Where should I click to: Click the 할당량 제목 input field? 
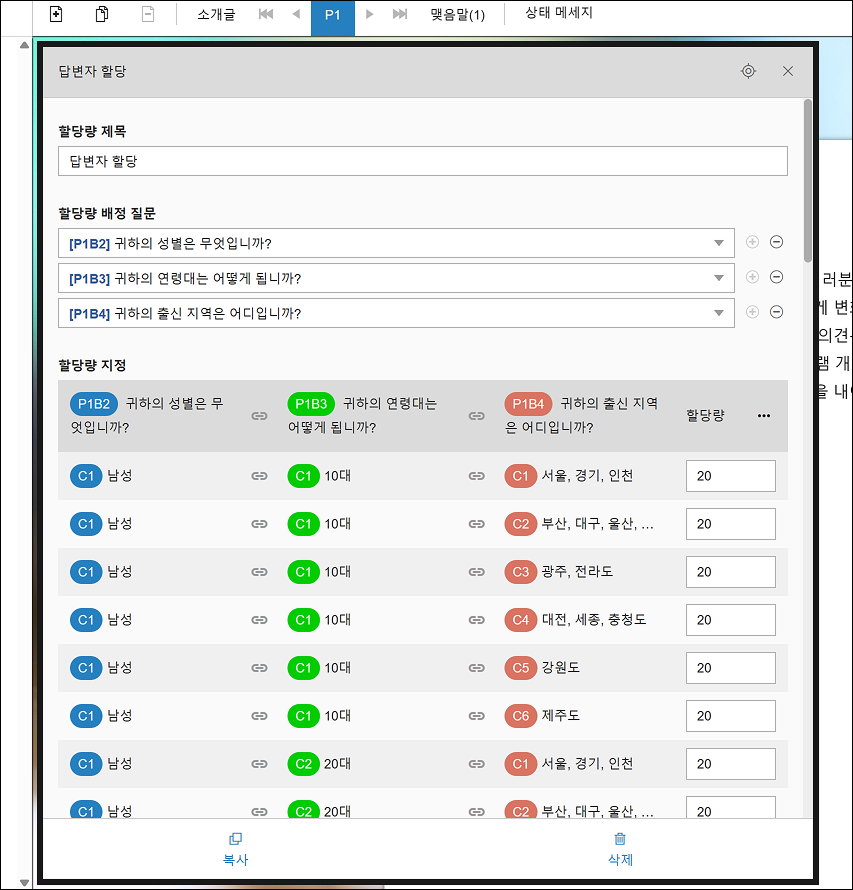(423, 161)
